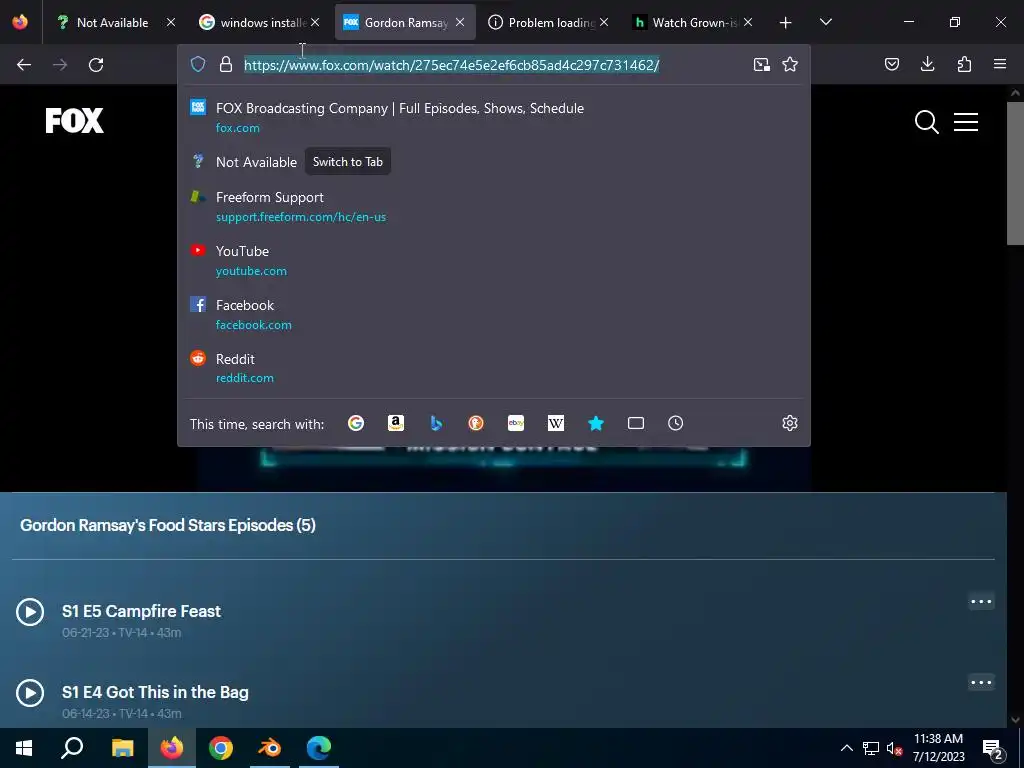Viewport: 1024px width, 768px height.
Task: Close the Problem loading tab
Action: [x=604, y=22]
